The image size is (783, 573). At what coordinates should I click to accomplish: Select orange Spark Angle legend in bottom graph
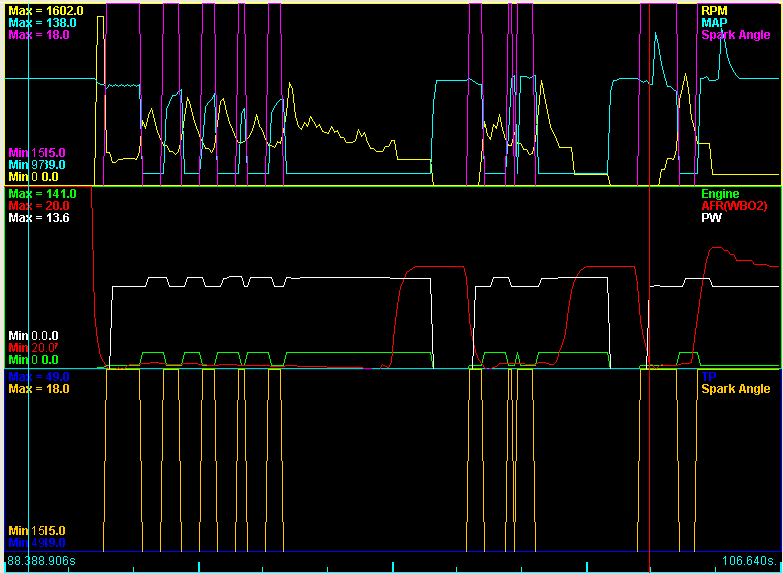(736, 388)
